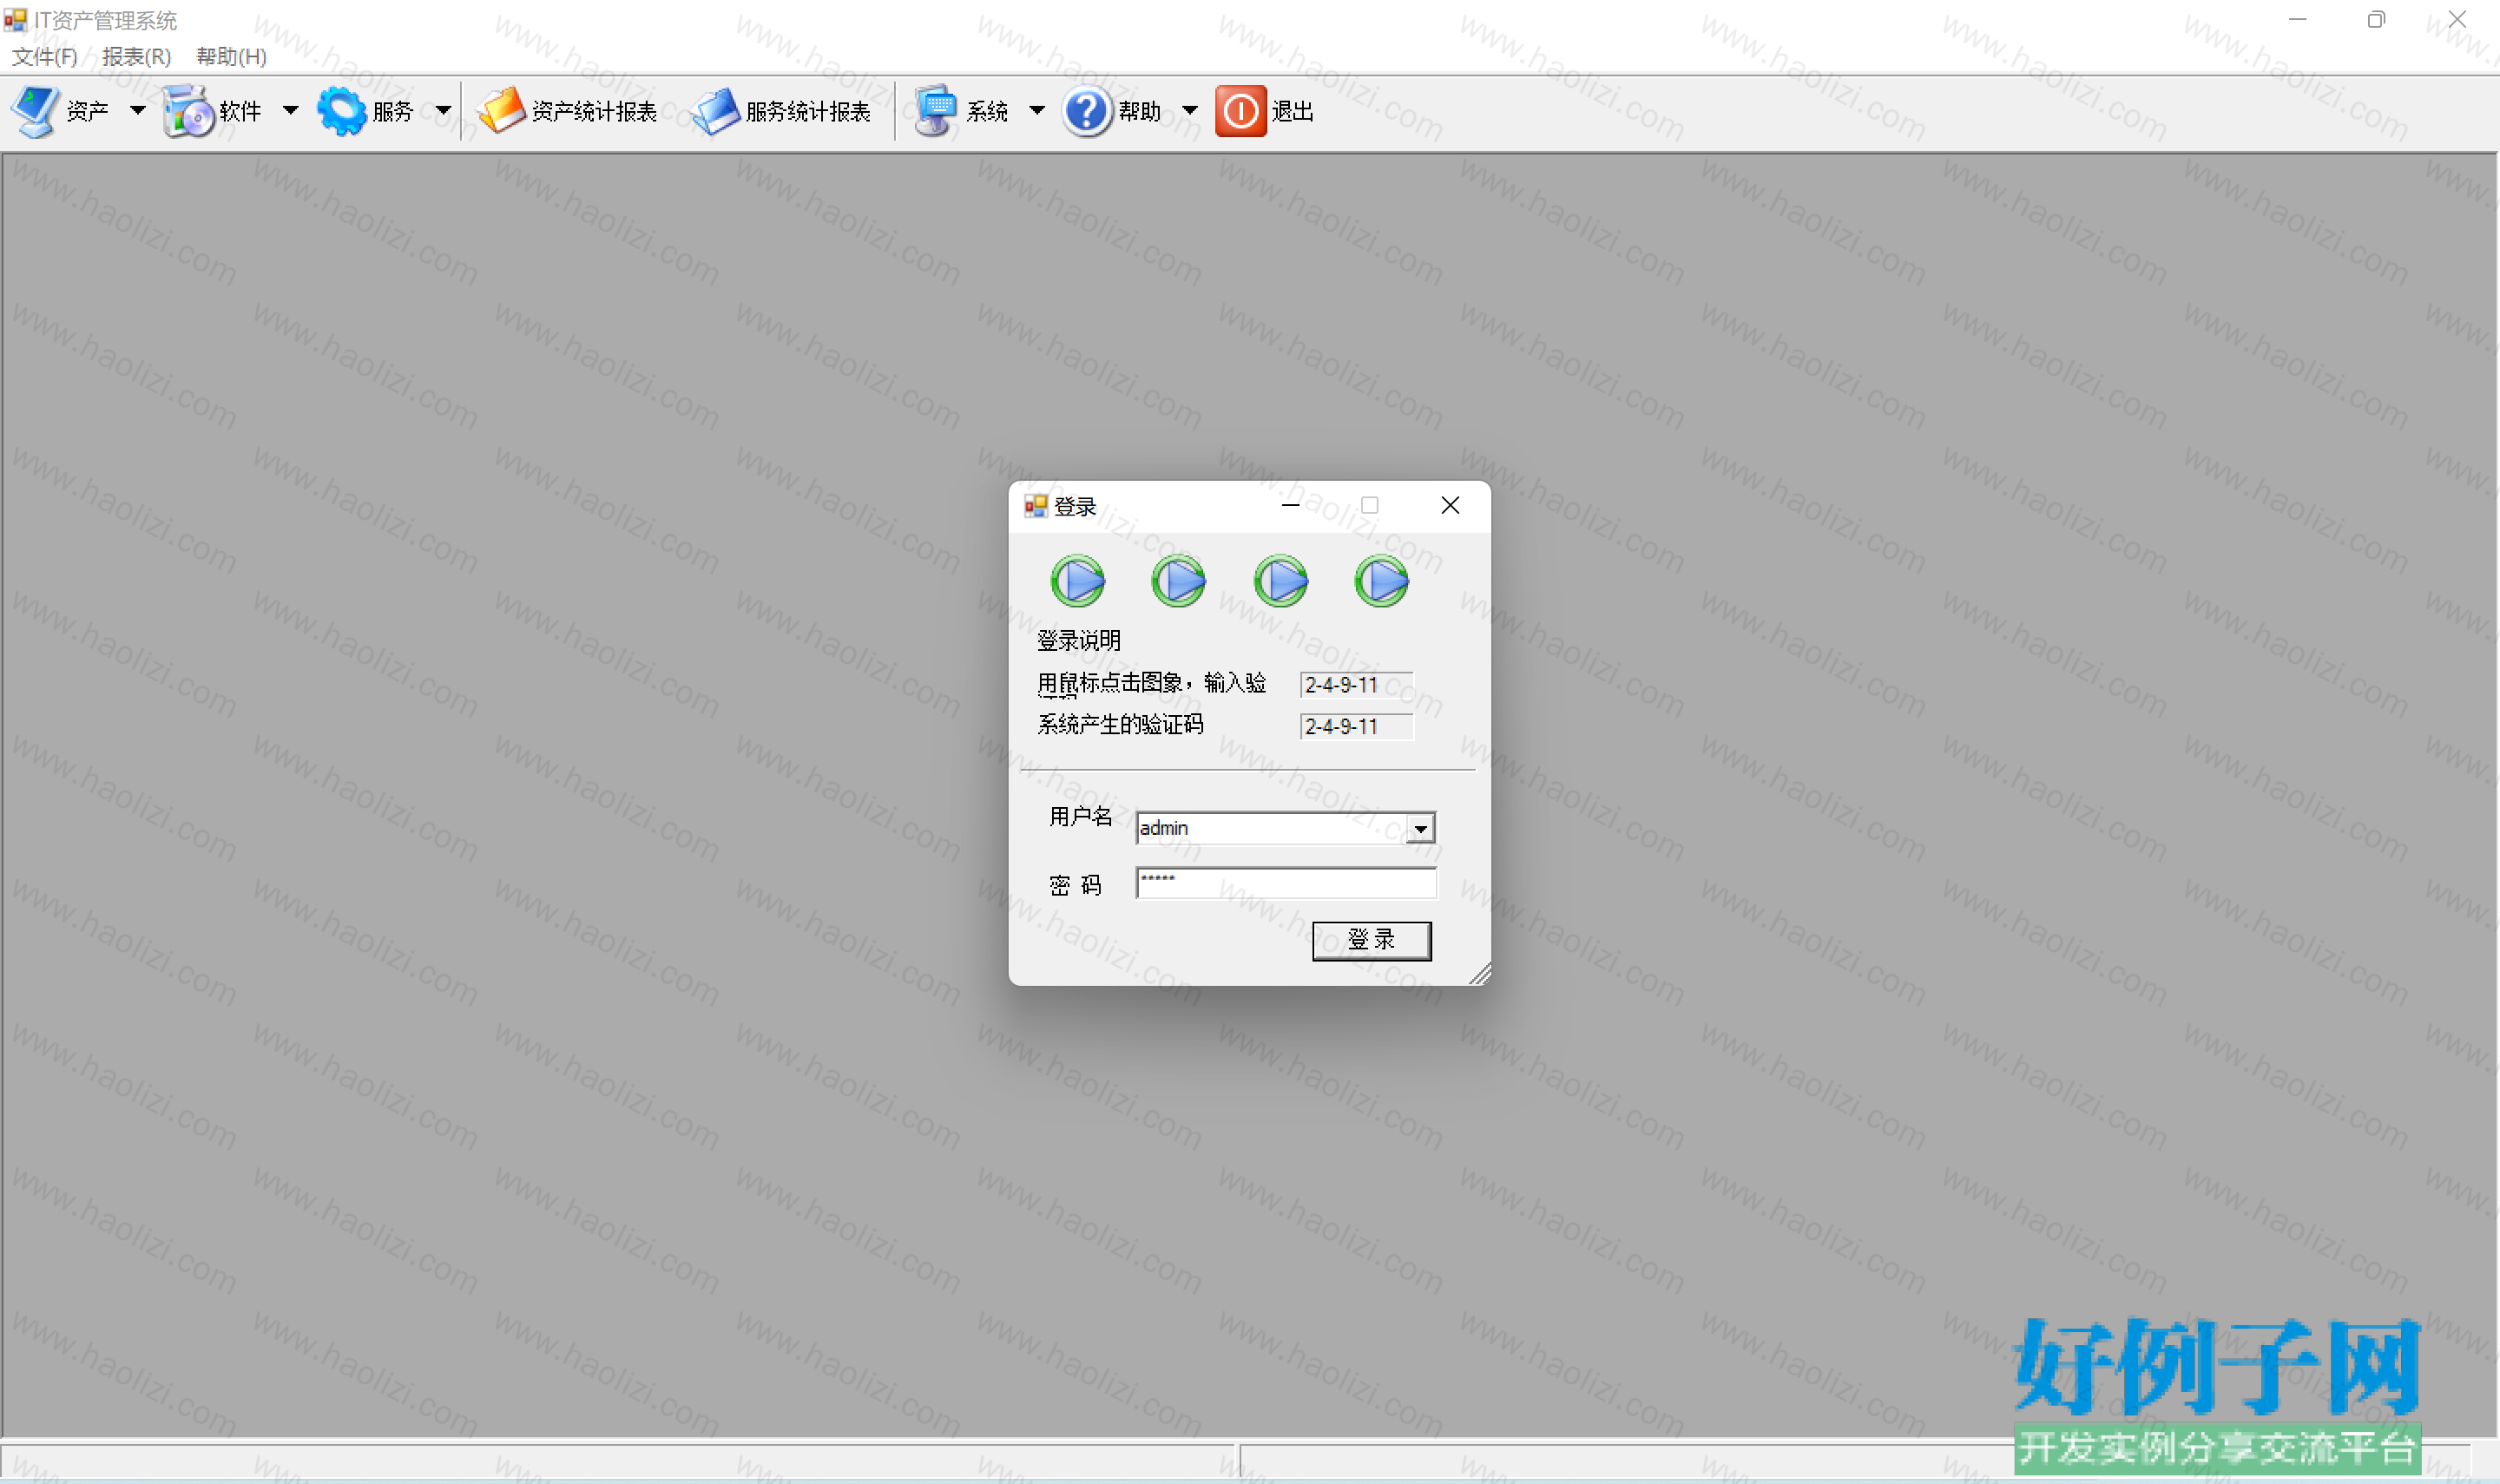
Task: Select the second green play image in login dialog
Action: [x=1179, y=581]
